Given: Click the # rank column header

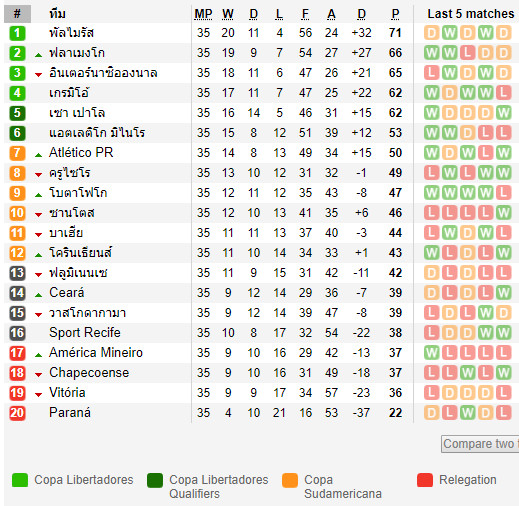Looking at the screenshot, I should [17, 14].
